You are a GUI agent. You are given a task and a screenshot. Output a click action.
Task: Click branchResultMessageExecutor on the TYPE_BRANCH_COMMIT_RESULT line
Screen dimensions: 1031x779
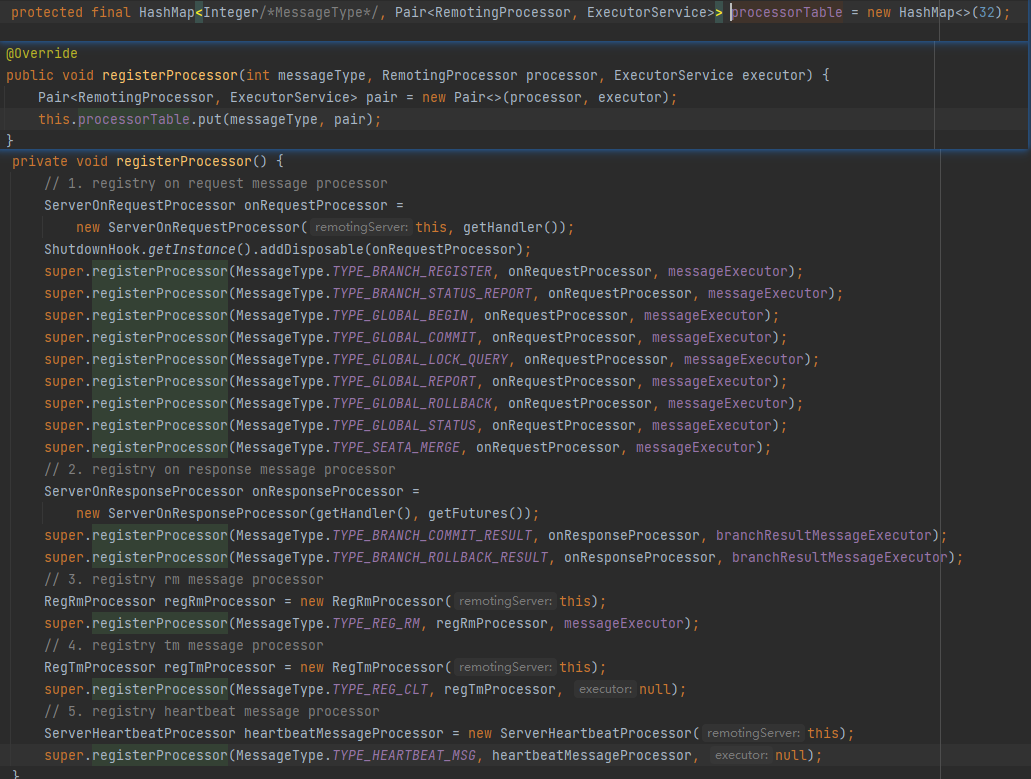(x=824, y=536)
